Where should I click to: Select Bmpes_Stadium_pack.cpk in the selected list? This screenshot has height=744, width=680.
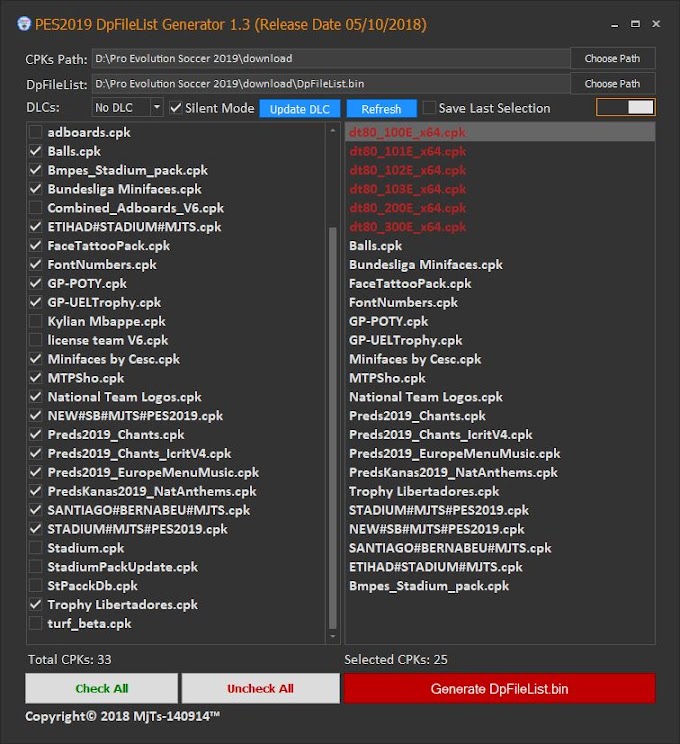500,586
